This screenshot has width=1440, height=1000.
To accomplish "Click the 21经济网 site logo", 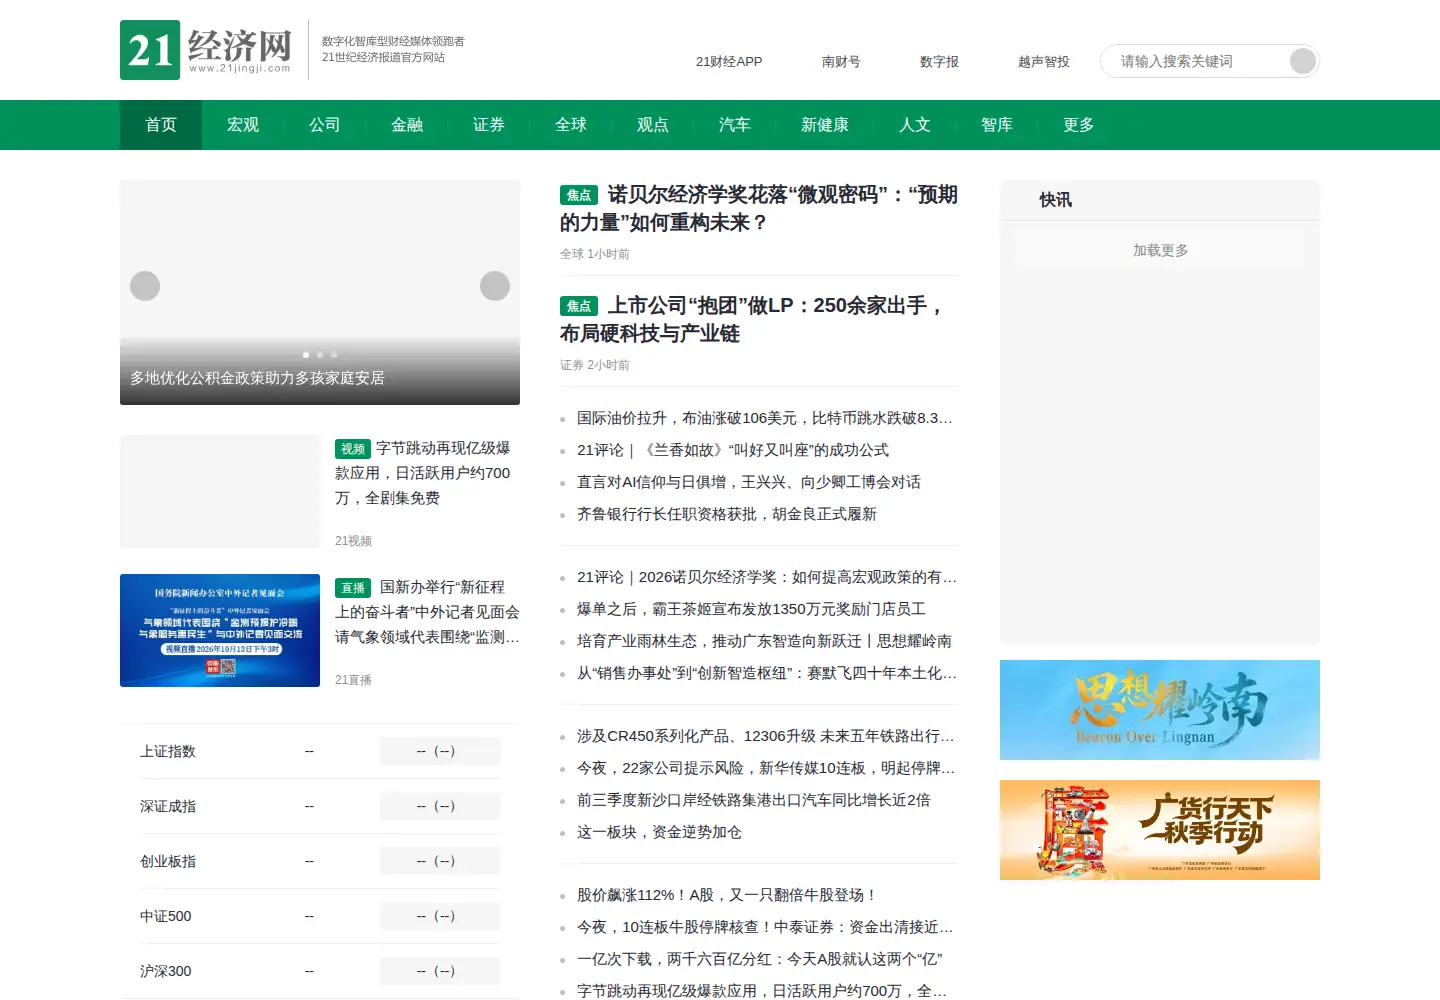I will pyautogui.click(x=206, y=50).
